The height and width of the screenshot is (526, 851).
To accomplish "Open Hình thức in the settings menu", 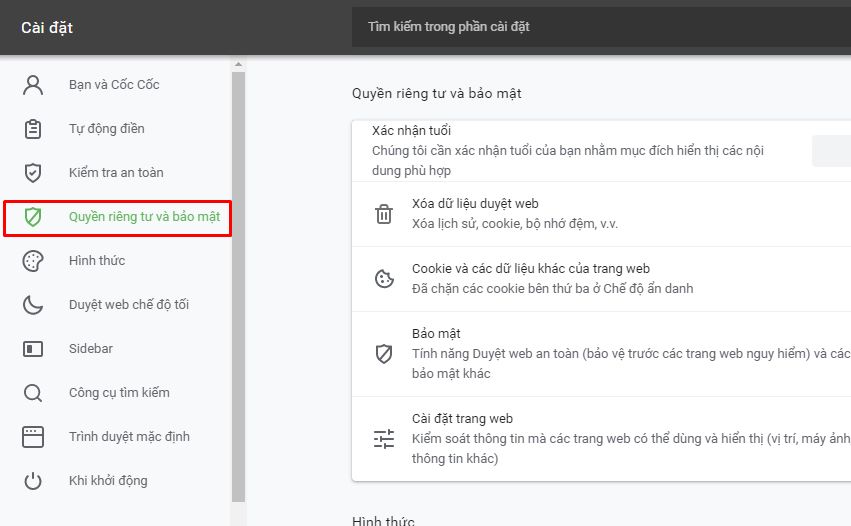I will click(x=97, y=261).
